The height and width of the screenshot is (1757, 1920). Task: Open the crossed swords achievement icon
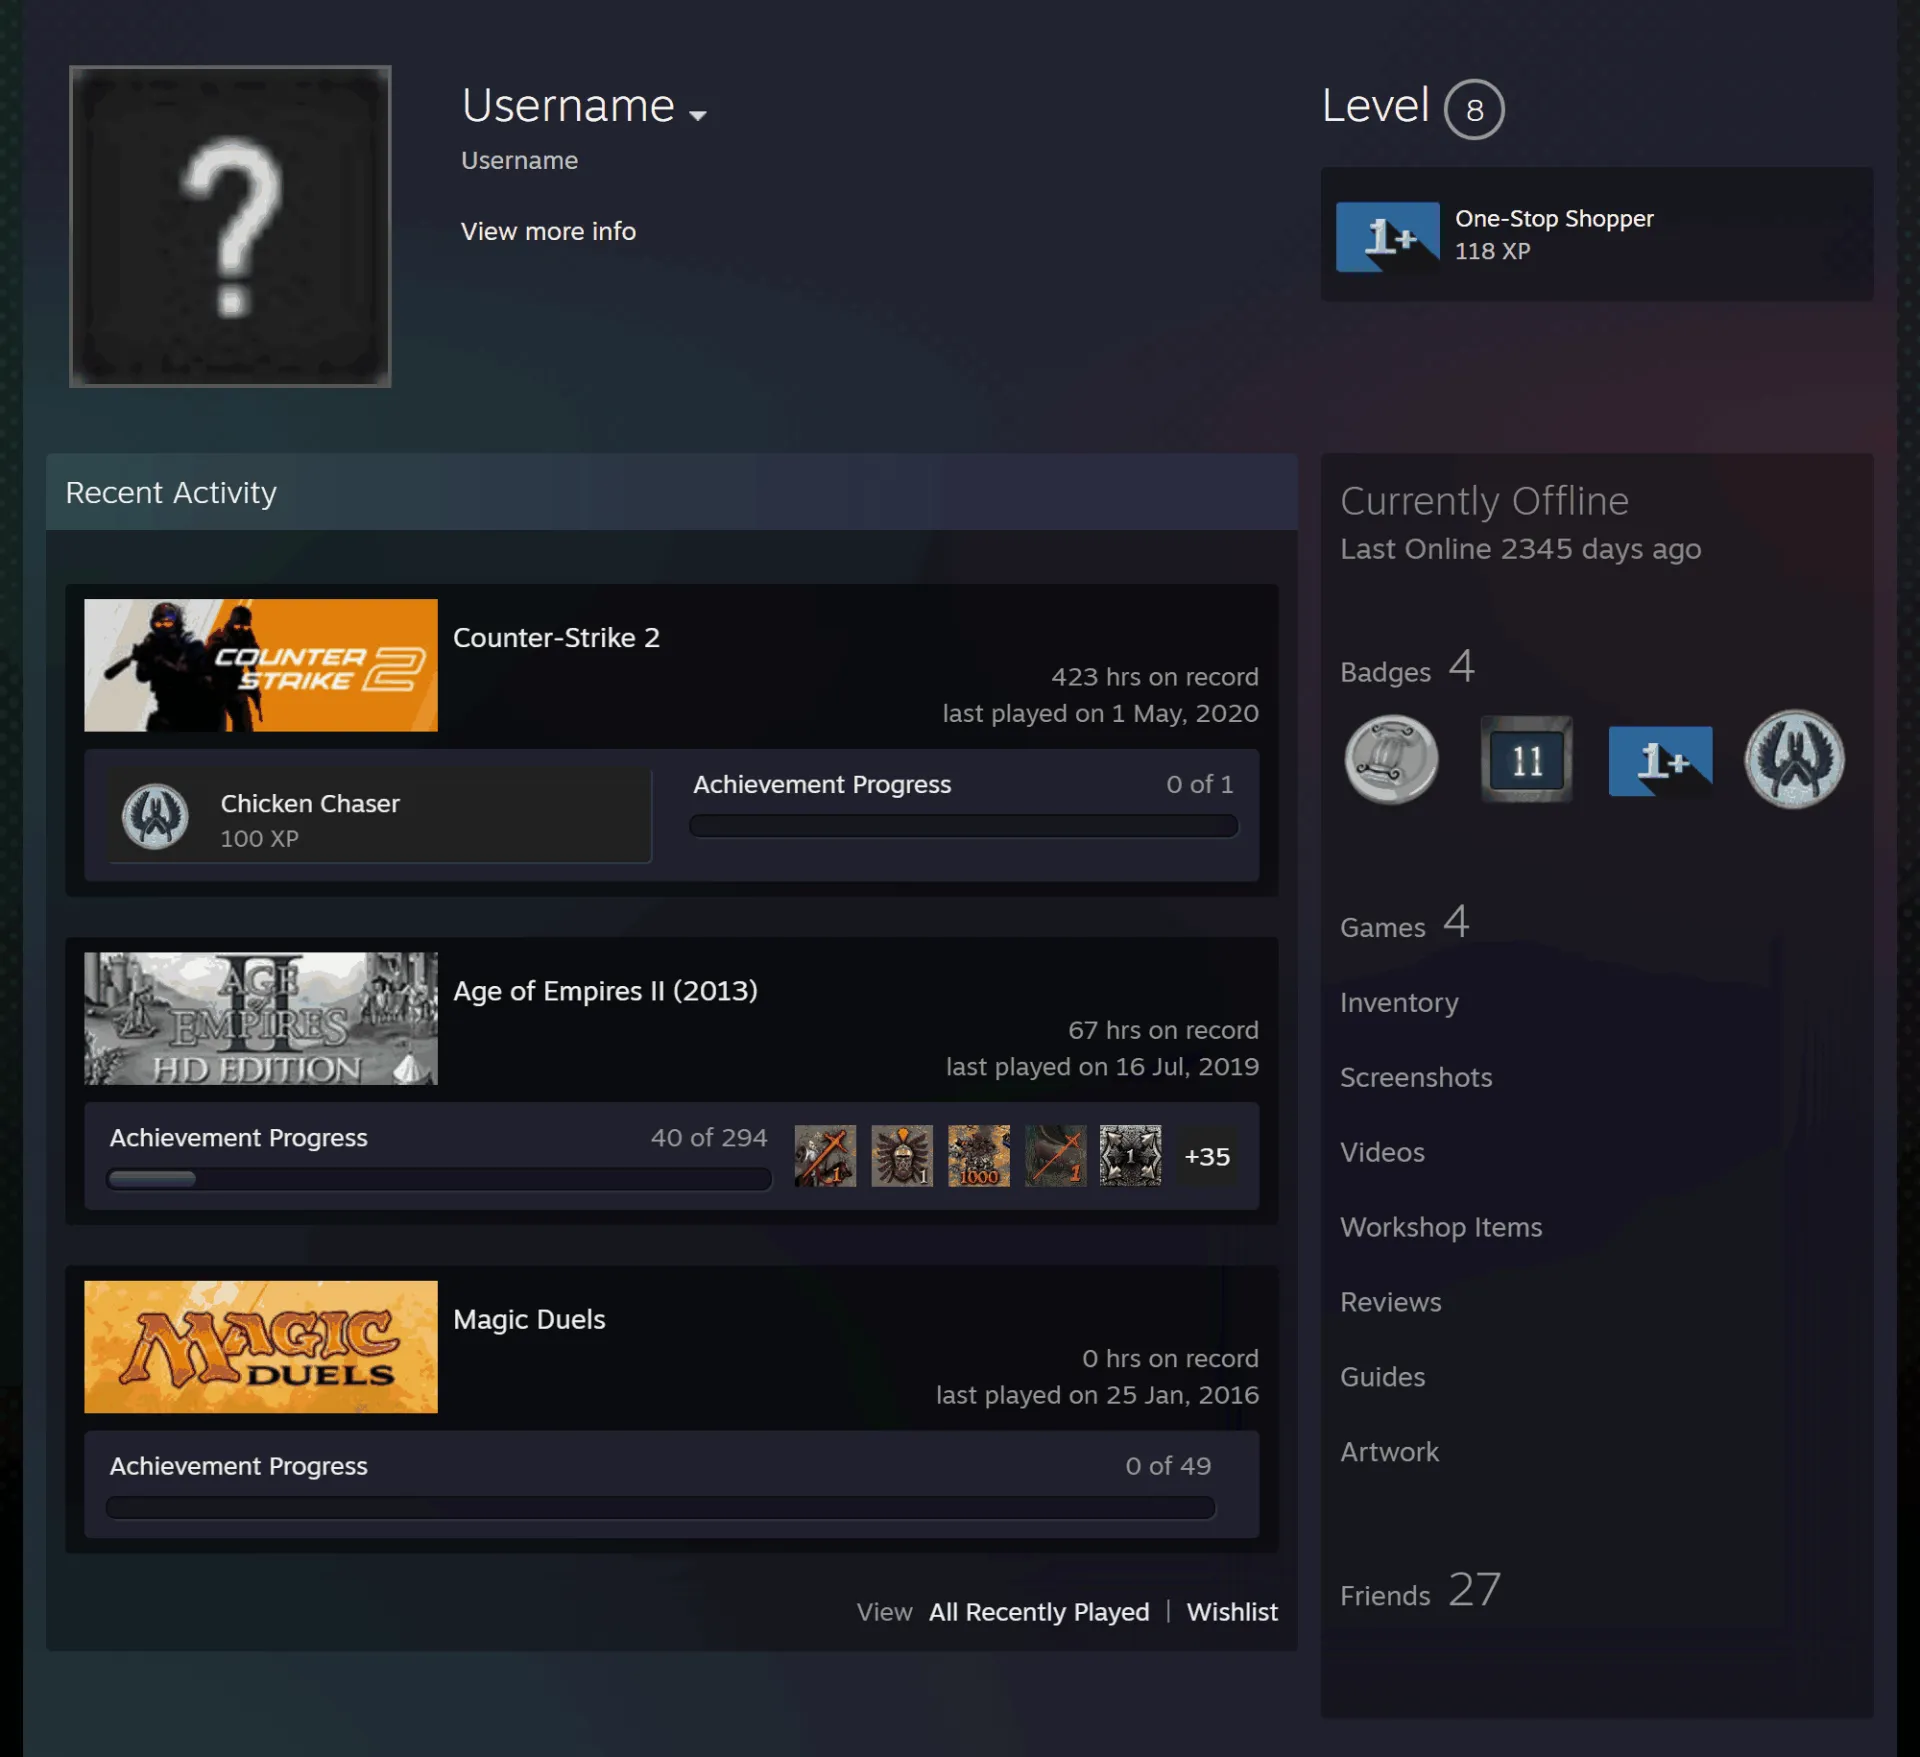[x=825, y=1156]
